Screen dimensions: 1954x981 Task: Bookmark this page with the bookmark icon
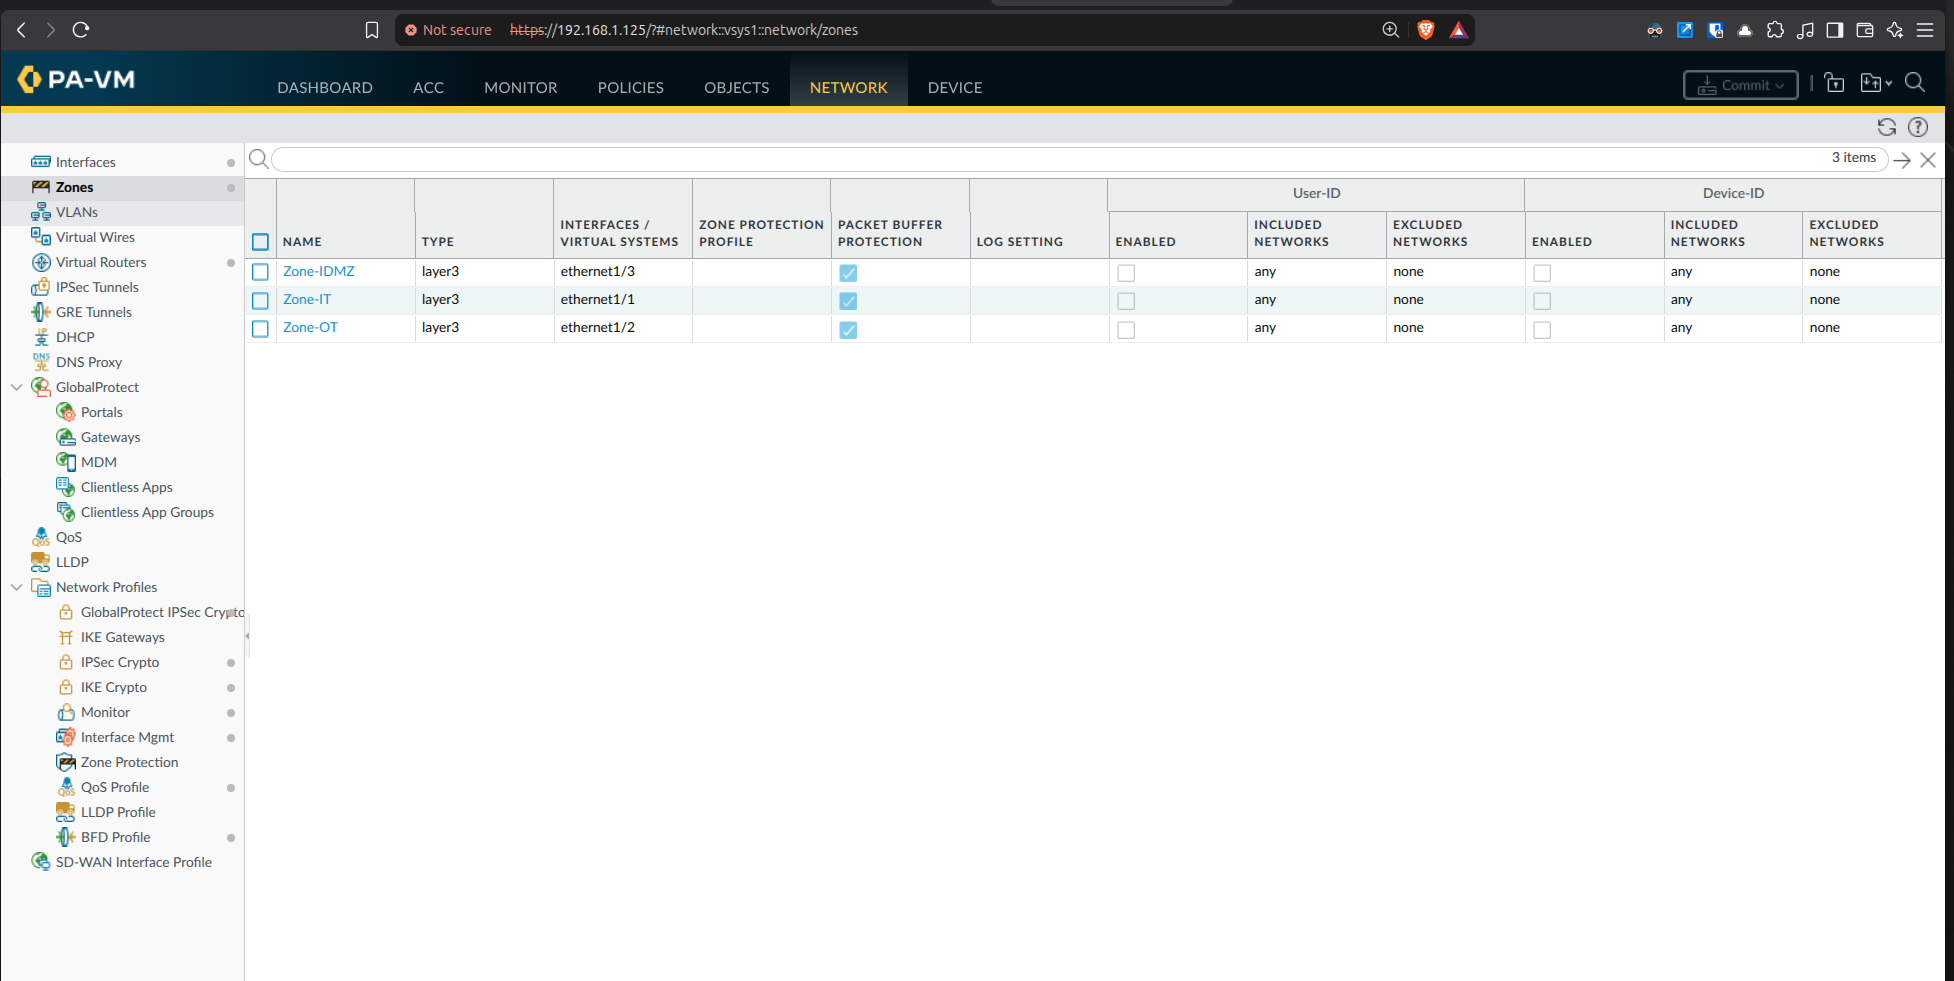point(372,30)
